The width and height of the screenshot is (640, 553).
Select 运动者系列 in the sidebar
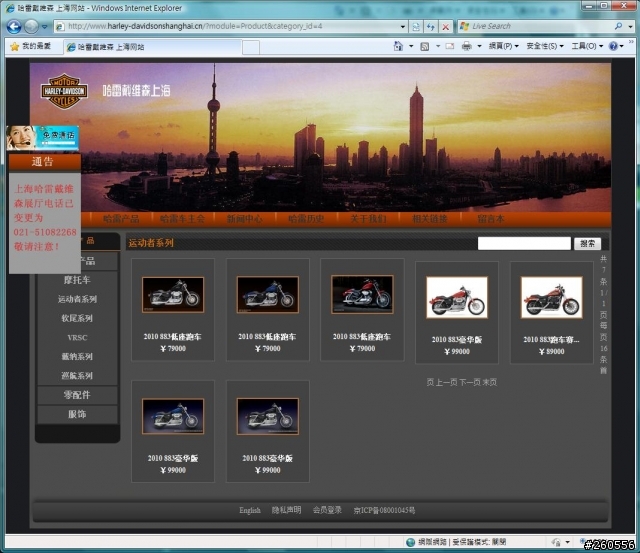point(77,299)
